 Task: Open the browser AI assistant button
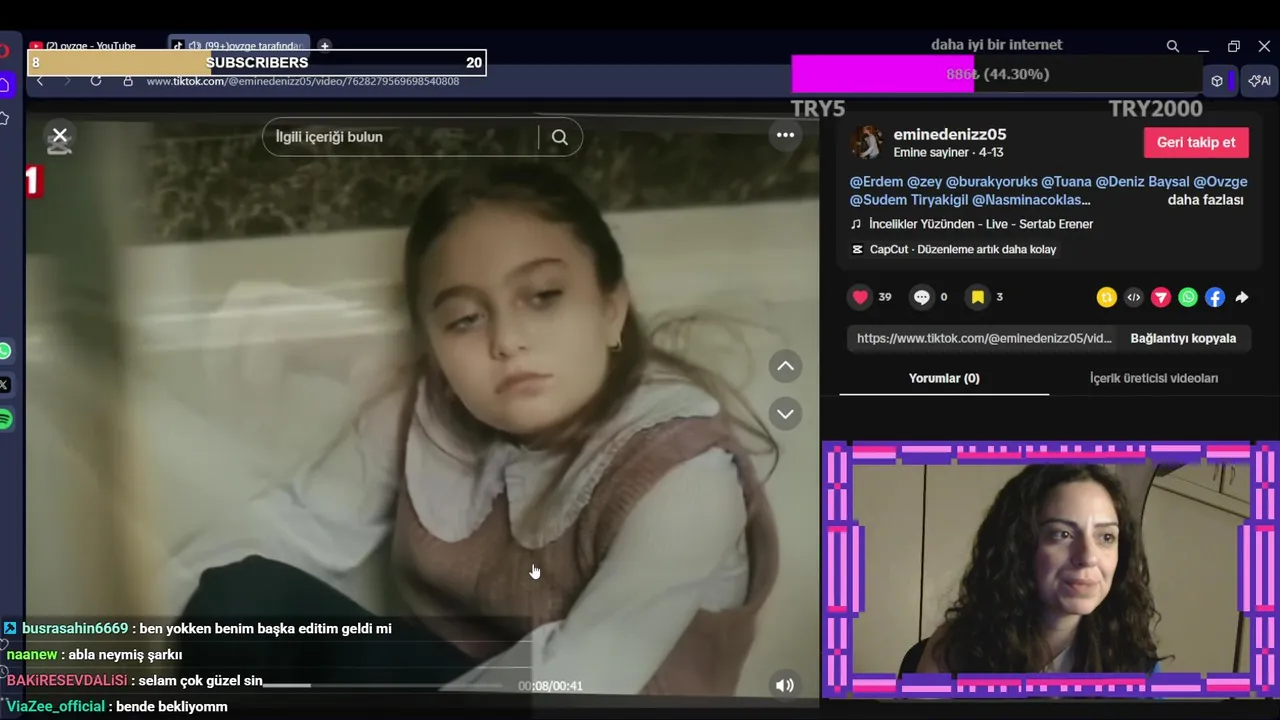tap(1260, 81)
